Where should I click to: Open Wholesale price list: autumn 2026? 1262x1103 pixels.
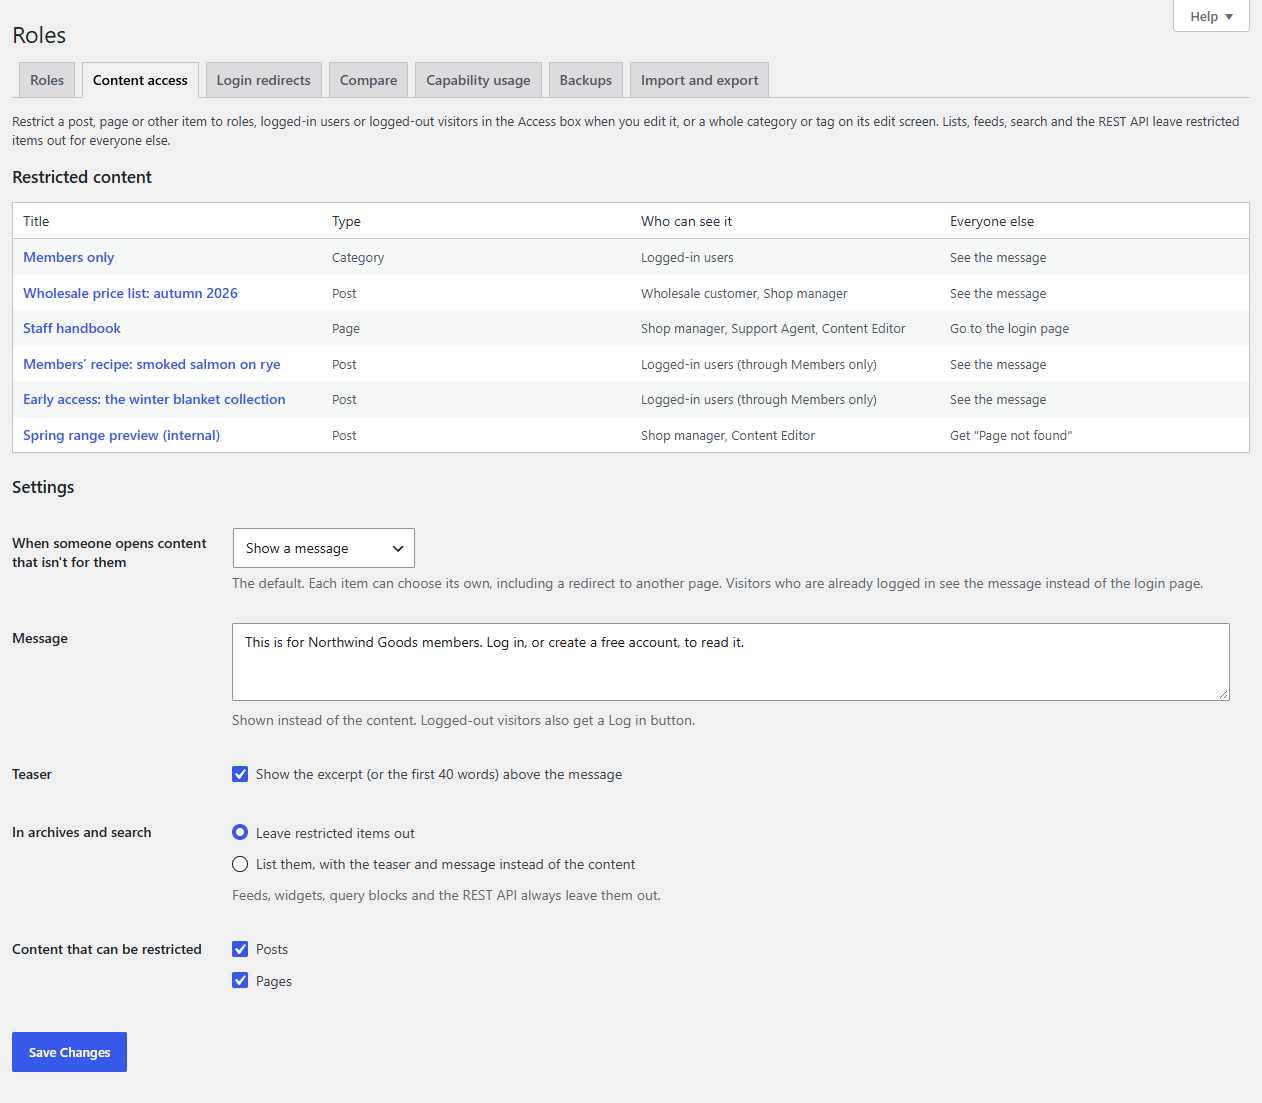pos(131,293)
